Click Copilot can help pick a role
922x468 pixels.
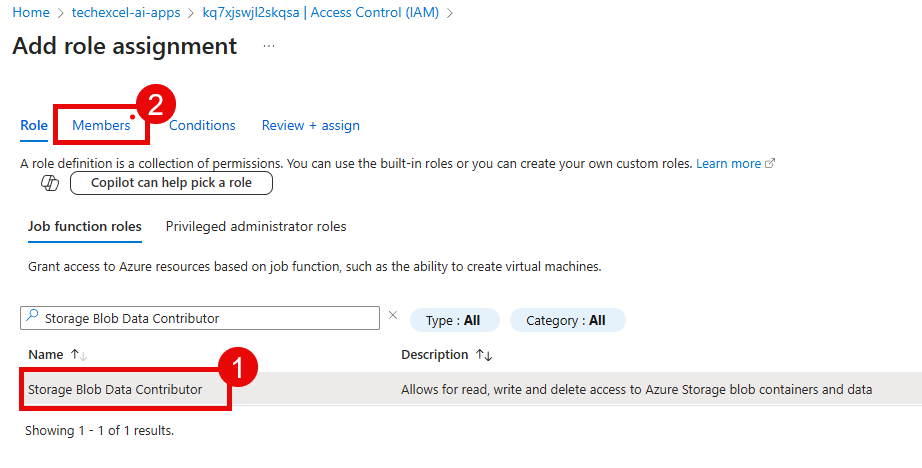pos(171,183)
